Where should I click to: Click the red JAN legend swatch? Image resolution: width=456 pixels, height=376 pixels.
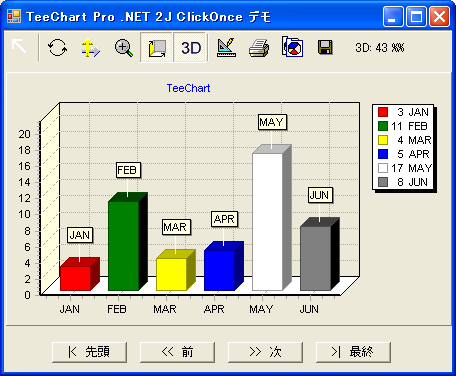pos(383,112)
